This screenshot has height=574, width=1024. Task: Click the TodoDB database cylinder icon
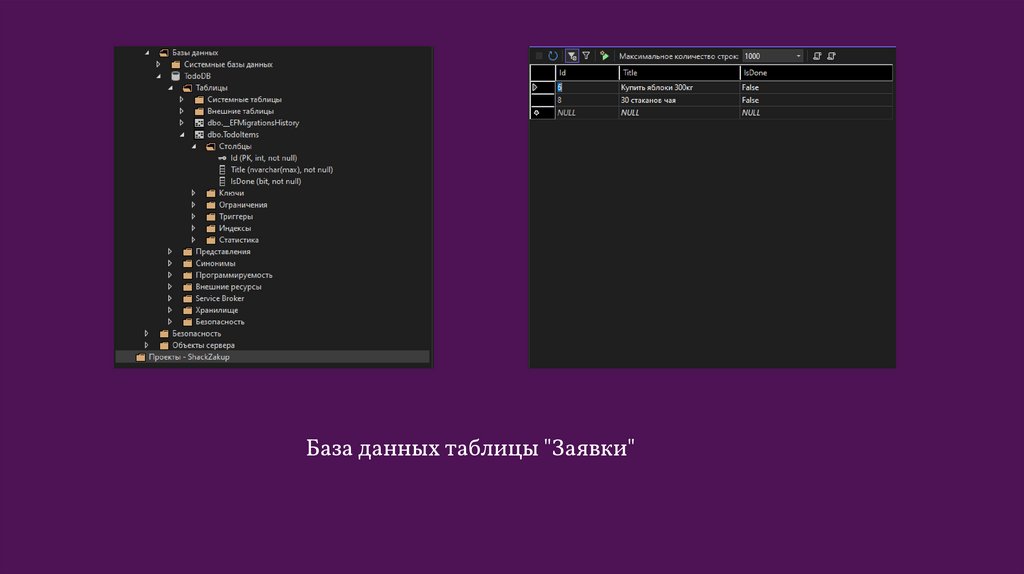(x=176, y=76)
